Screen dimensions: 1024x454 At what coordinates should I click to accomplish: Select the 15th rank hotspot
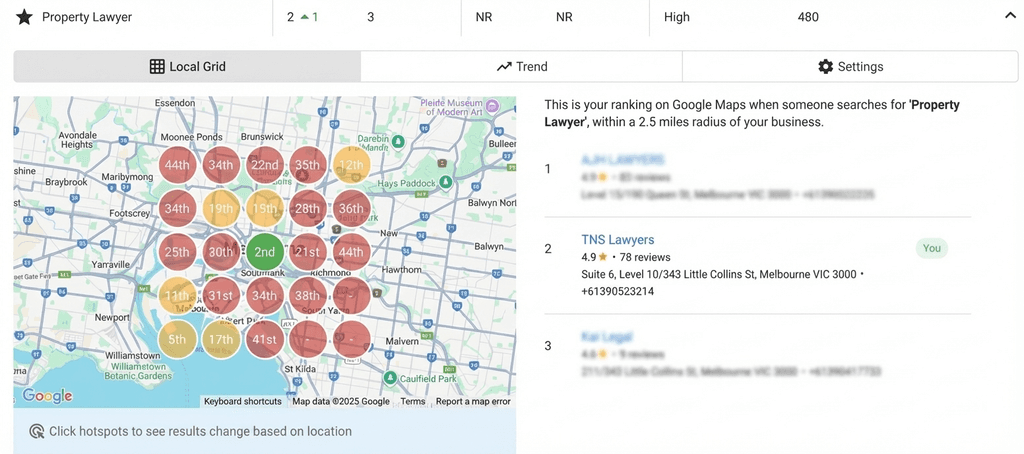tap(264, 209)
